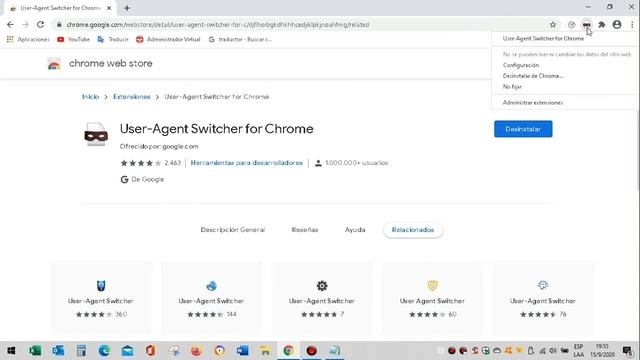This screenshot has width=640, height=360.
Task: Choose Desinstalar de Chrome in the menu
Action: 533,76
